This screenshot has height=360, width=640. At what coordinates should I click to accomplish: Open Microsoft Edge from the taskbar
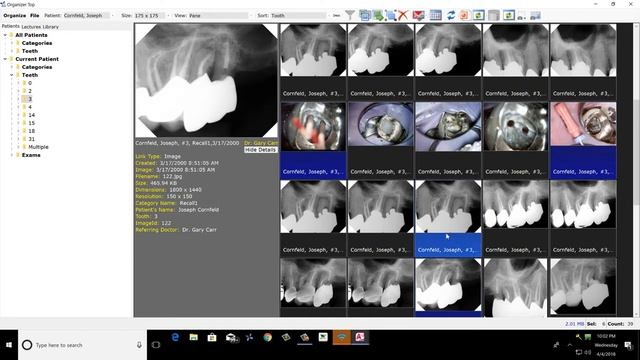[x=175, y=337]
